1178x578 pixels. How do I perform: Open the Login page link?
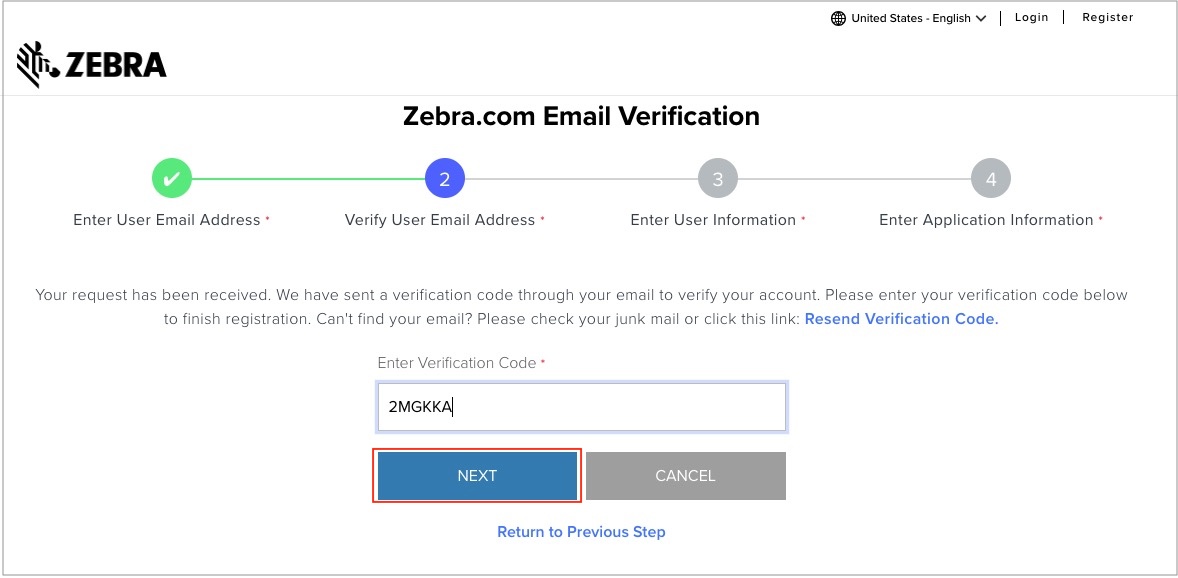(1031, 17)
